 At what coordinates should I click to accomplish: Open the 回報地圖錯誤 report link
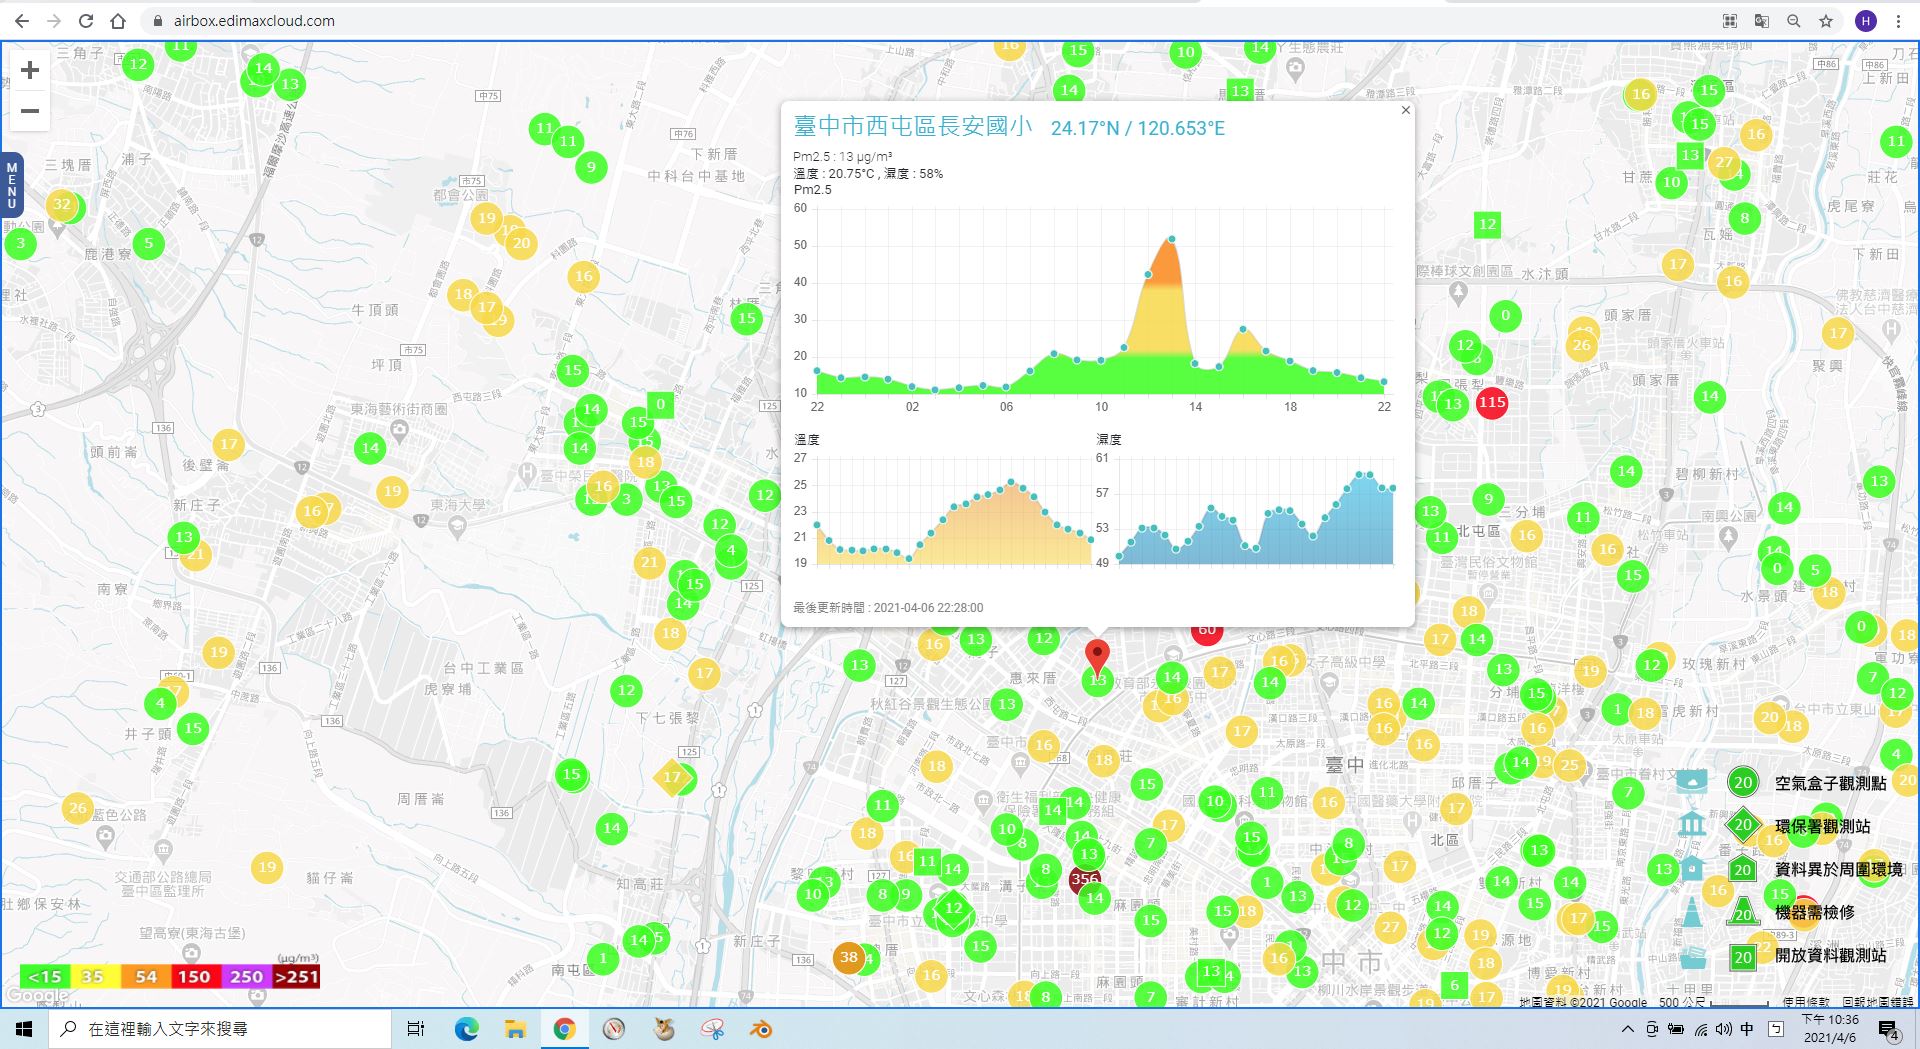[x=1878, y=1001]
